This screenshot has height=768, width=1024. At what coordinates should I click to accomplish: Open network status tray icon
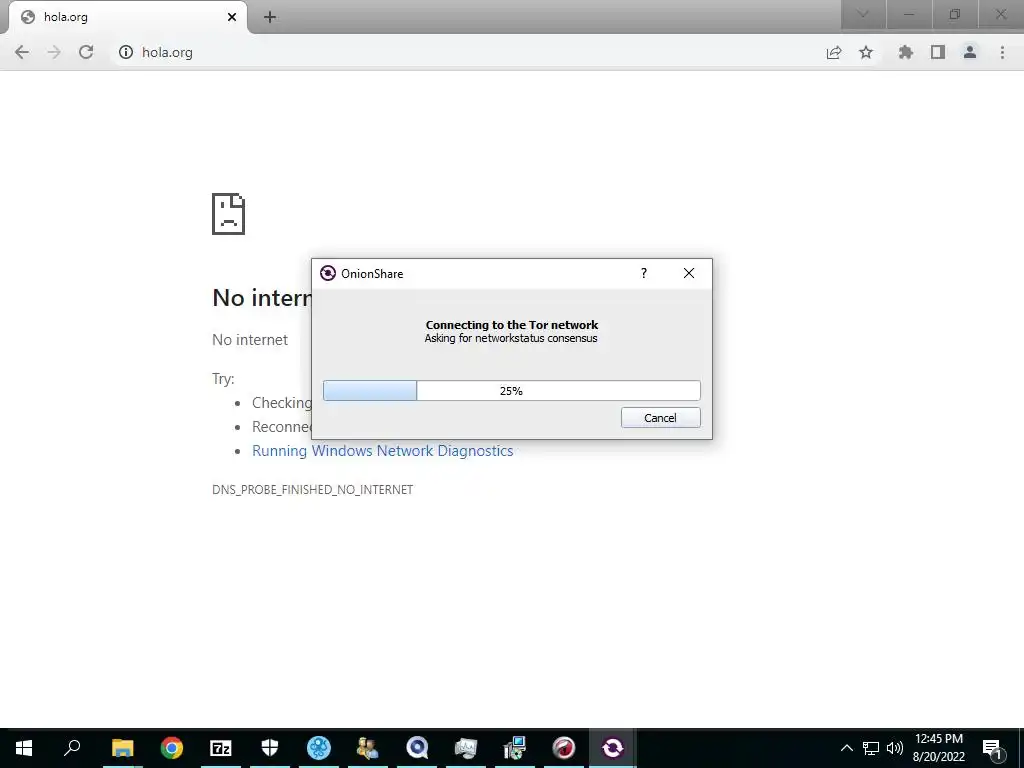pos(871,748)
